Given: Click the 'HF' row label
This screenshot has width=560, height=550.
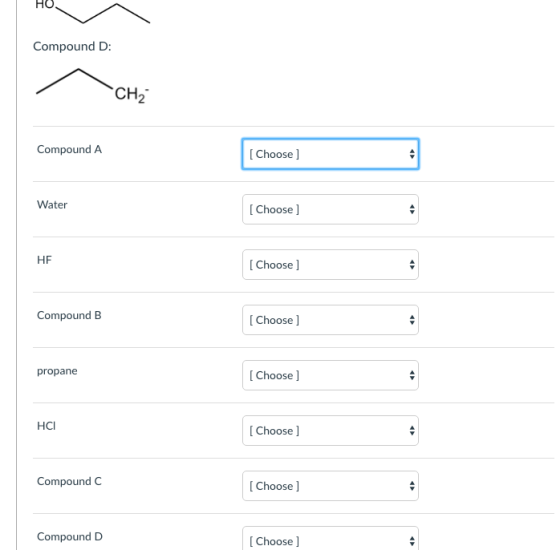Looking at the screenshot, I should [x=44, y=260].
